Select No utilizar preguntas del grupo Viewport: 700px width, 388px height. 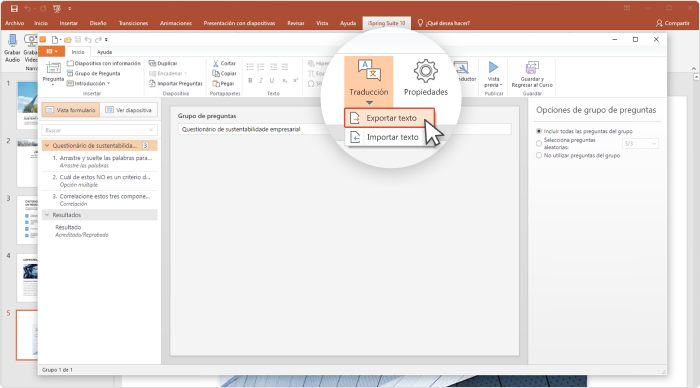[539, 155]
